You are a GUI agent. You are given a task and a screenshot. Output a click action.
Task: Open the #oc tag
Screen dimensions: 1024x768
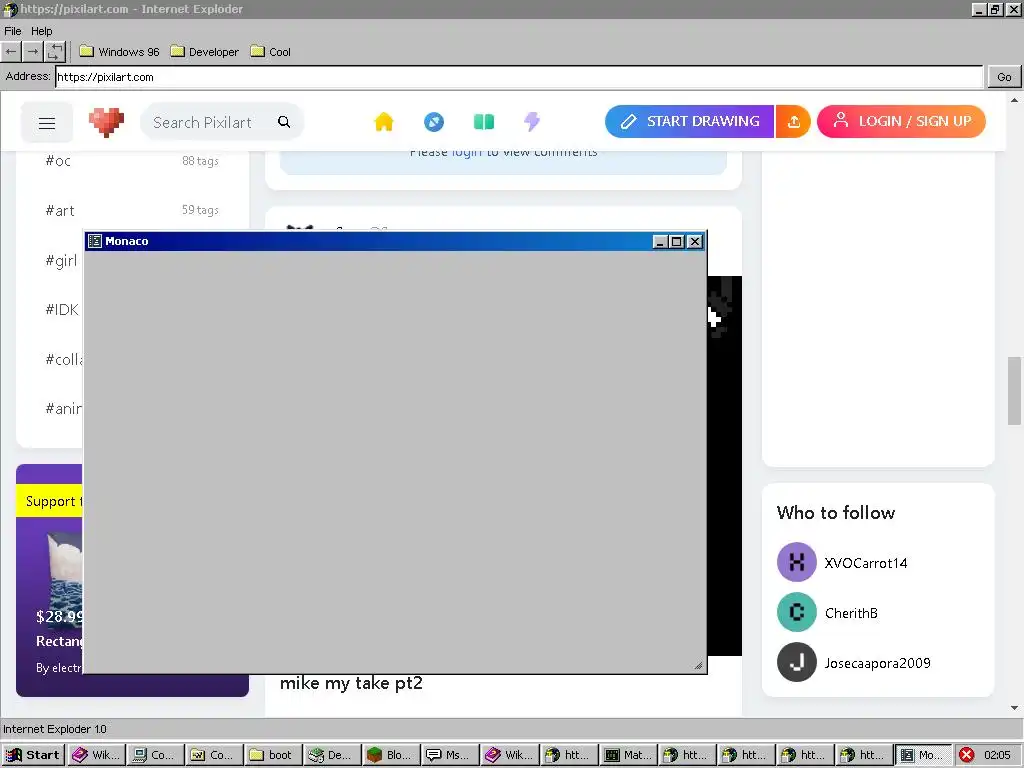(58, 161)
